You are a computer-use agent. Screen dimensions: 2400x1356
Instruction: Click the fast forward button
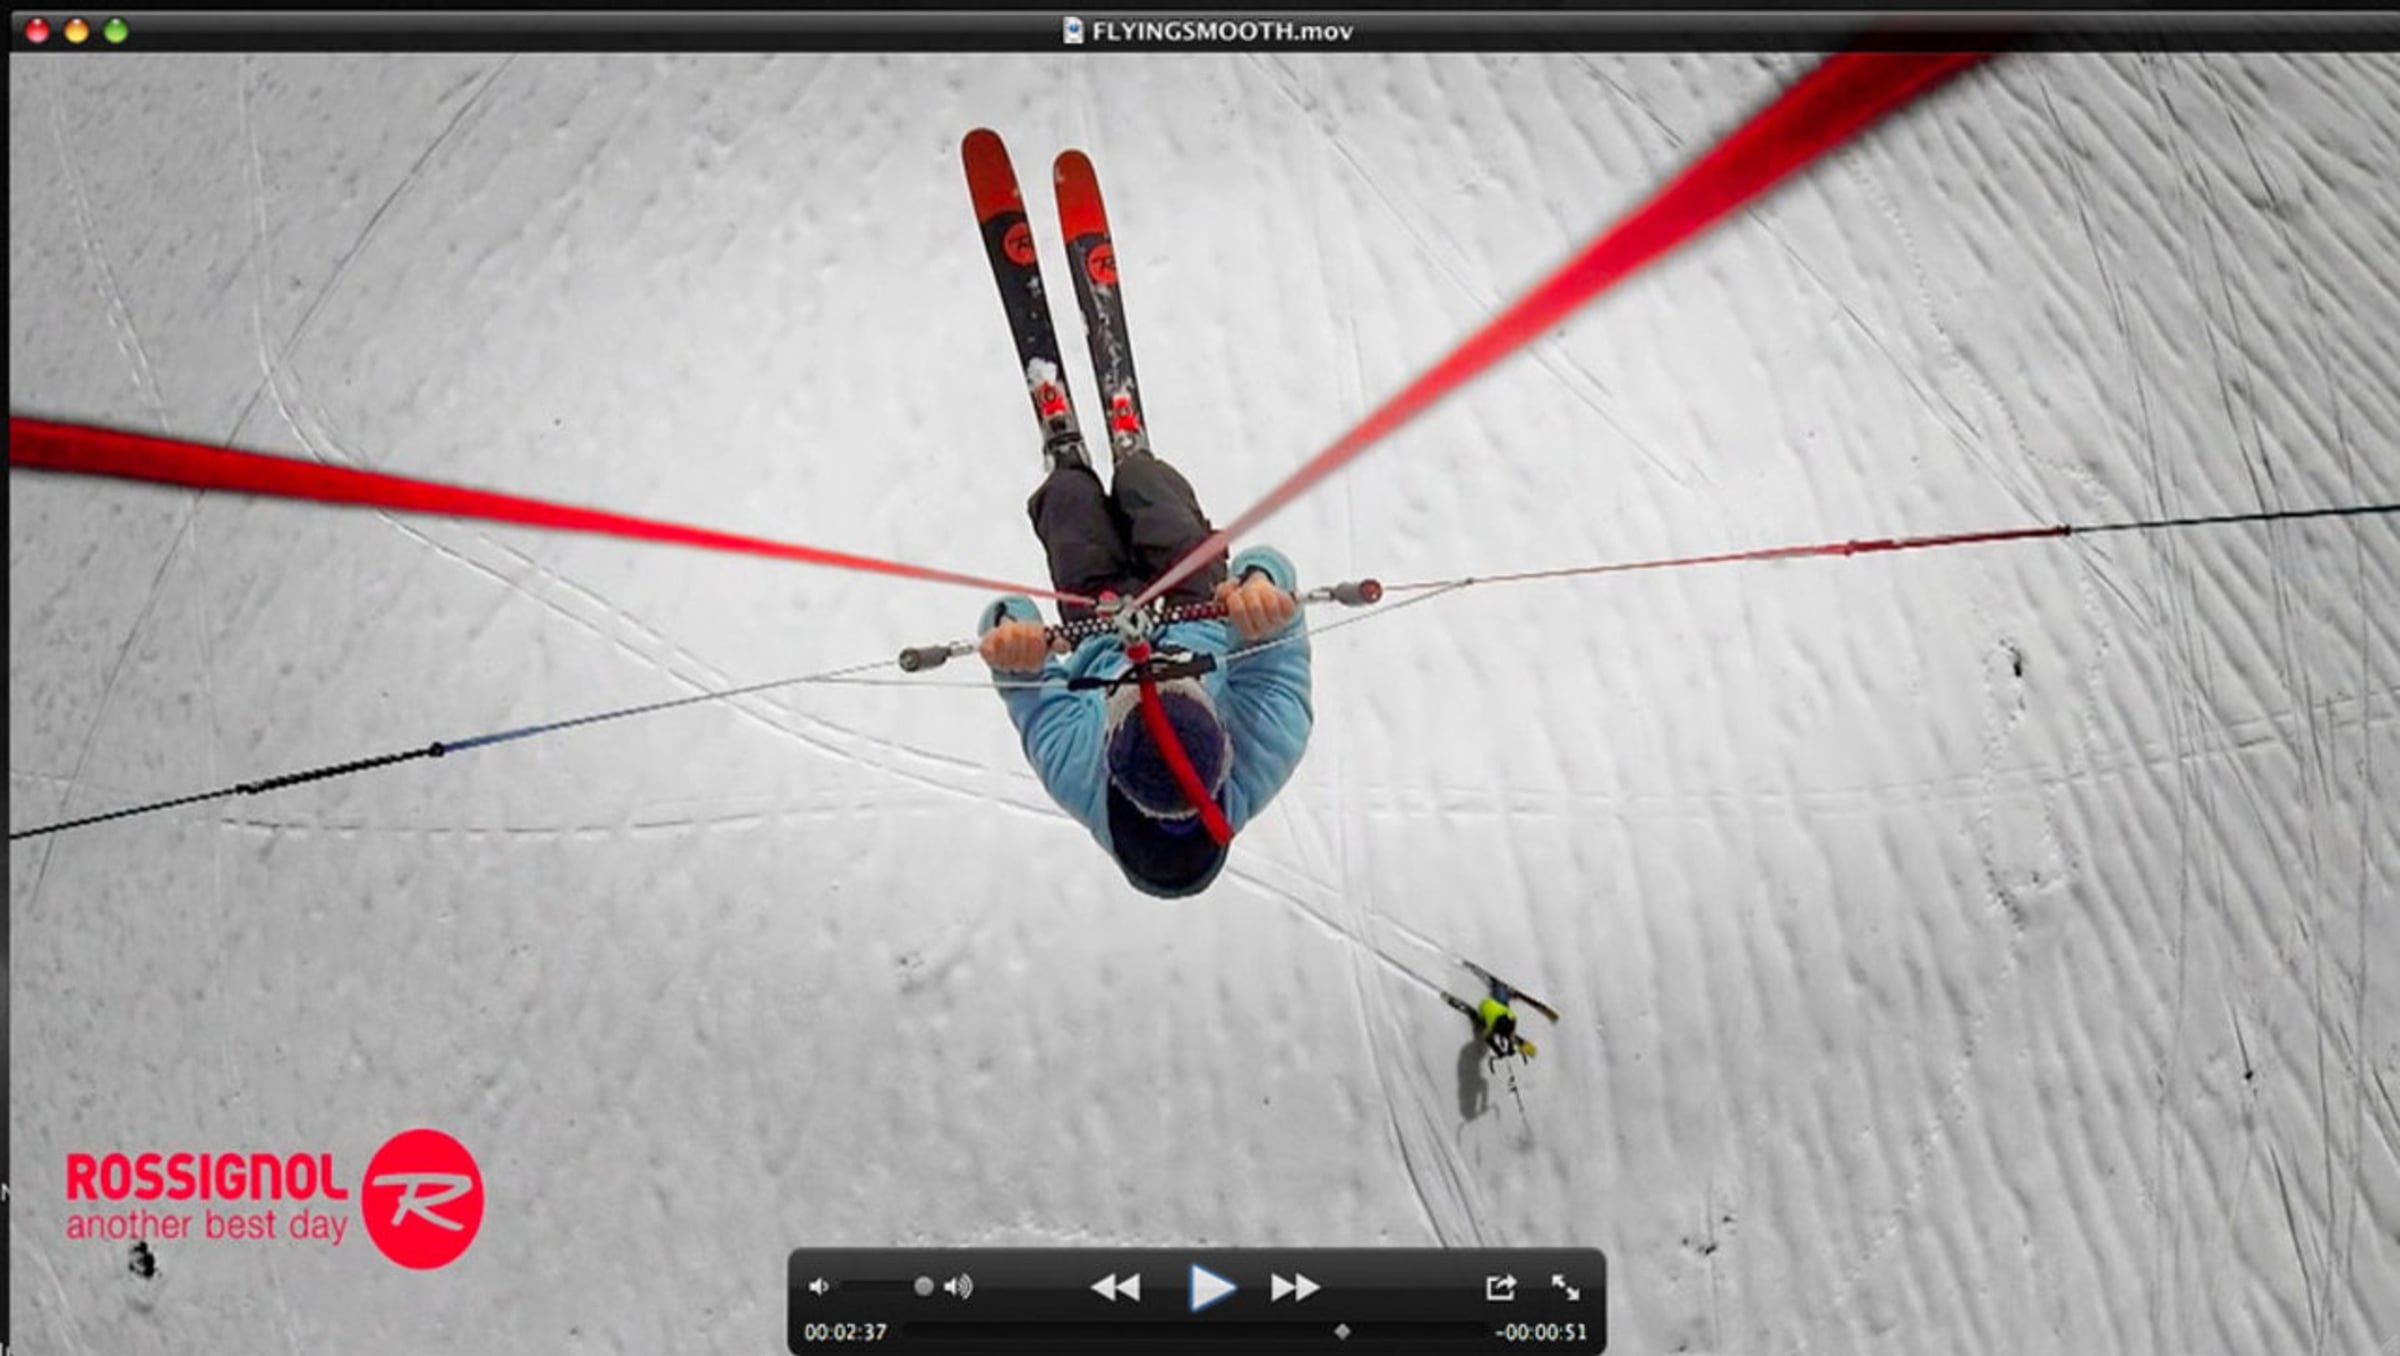[1295, 1287]
